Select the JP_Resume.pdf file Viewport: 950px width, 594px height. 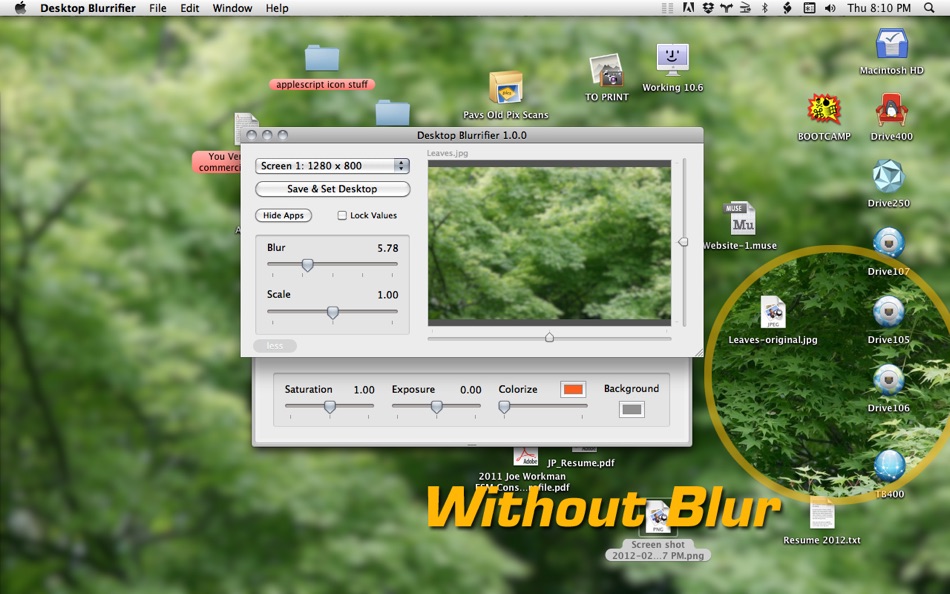(x=580, y=463)
